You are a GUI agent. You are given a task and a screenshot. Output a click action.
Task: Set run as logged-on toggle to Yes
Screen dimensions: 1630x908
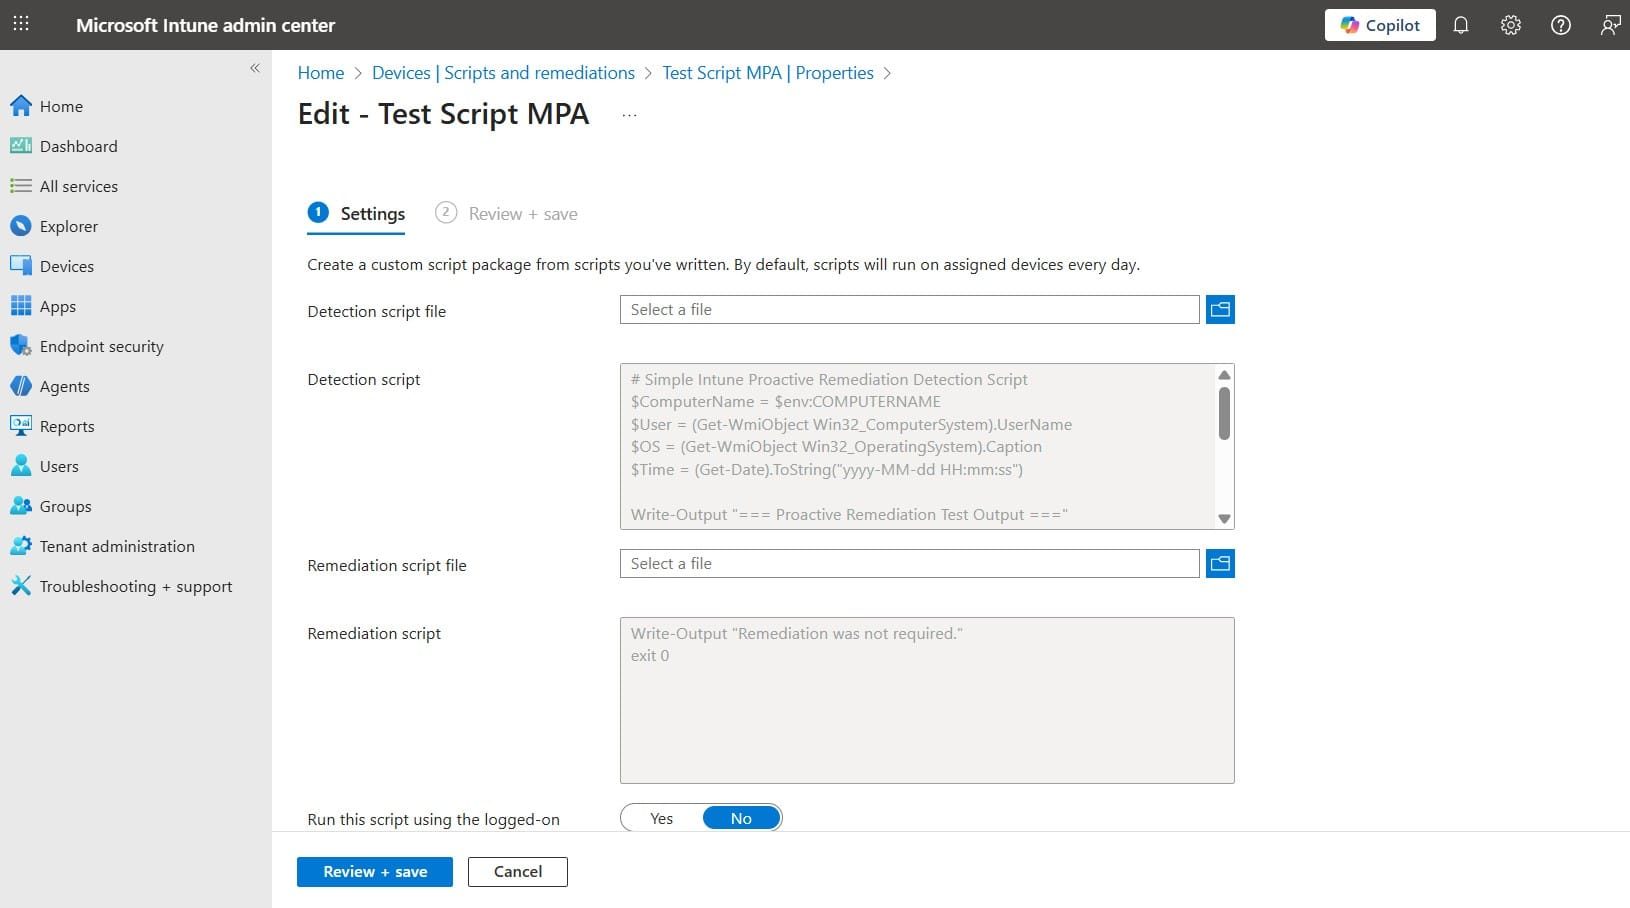coord(662,818)
